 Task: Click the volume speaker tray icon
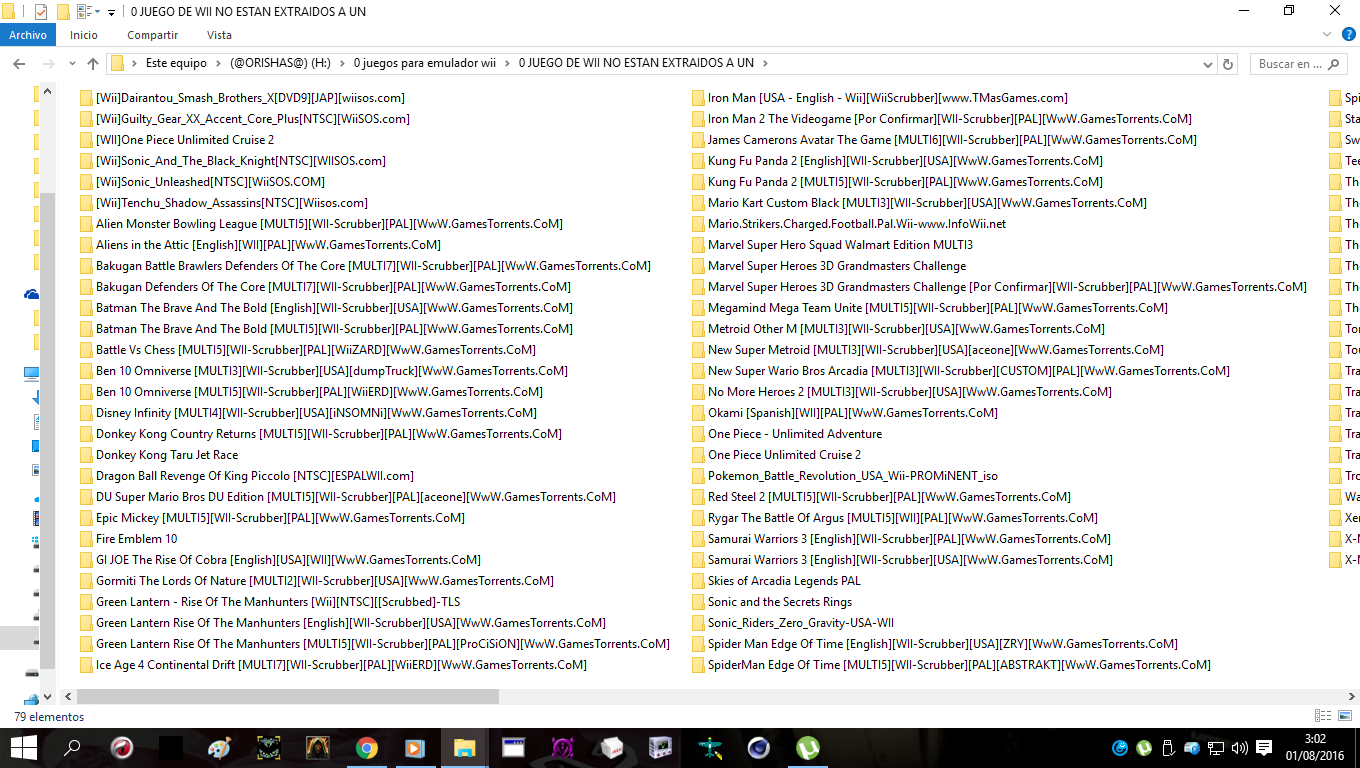(1239, 748)
